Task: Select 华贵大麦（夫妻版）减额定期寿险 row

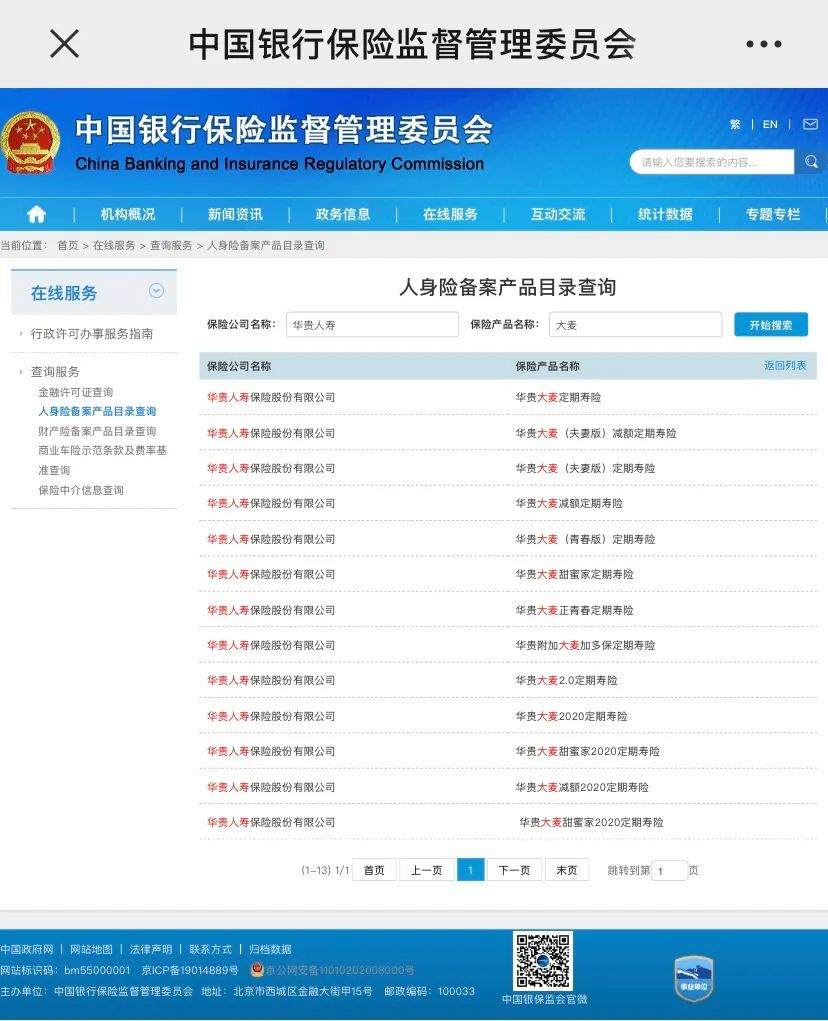Action: [508, 433]
